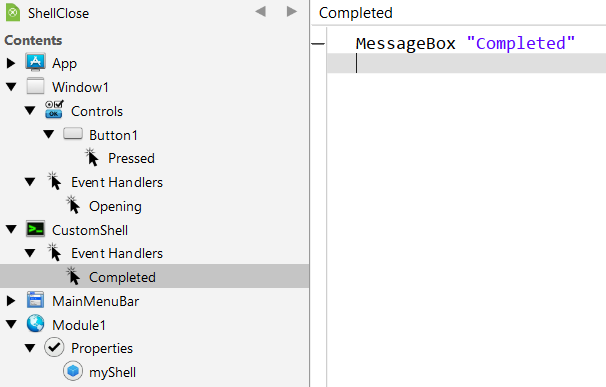The image size is (606, 387).
Task: Select the Controls label
Action: point(97,111)
